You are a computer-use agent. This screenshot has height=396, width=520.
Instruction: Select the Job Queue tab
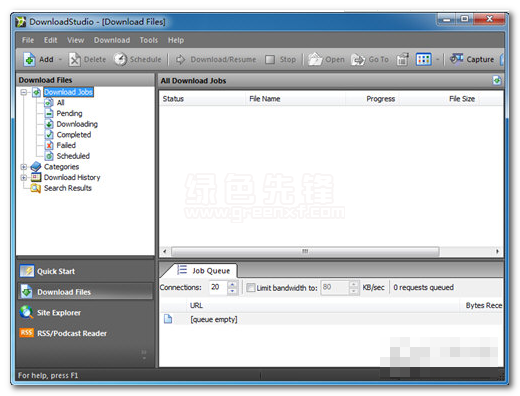[x=204, y=271]
